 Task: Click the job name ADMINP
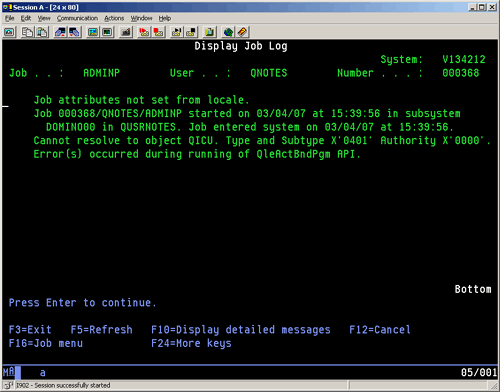click(101, 73)
